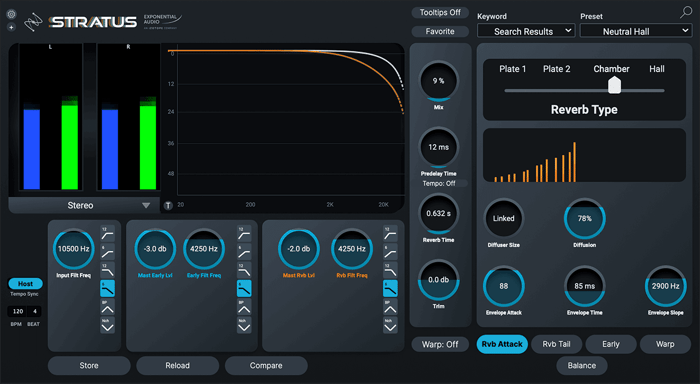This screenshot has width=700, height=384.
Task: Toggle predelay Tempo: Off
Action: tap(439, 184)
